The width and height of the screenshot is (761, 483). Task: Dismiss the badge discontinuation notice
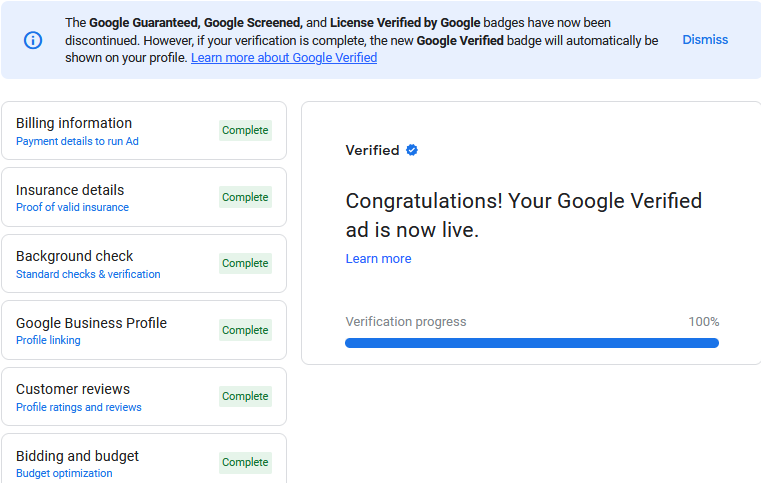tap(705, 40)
